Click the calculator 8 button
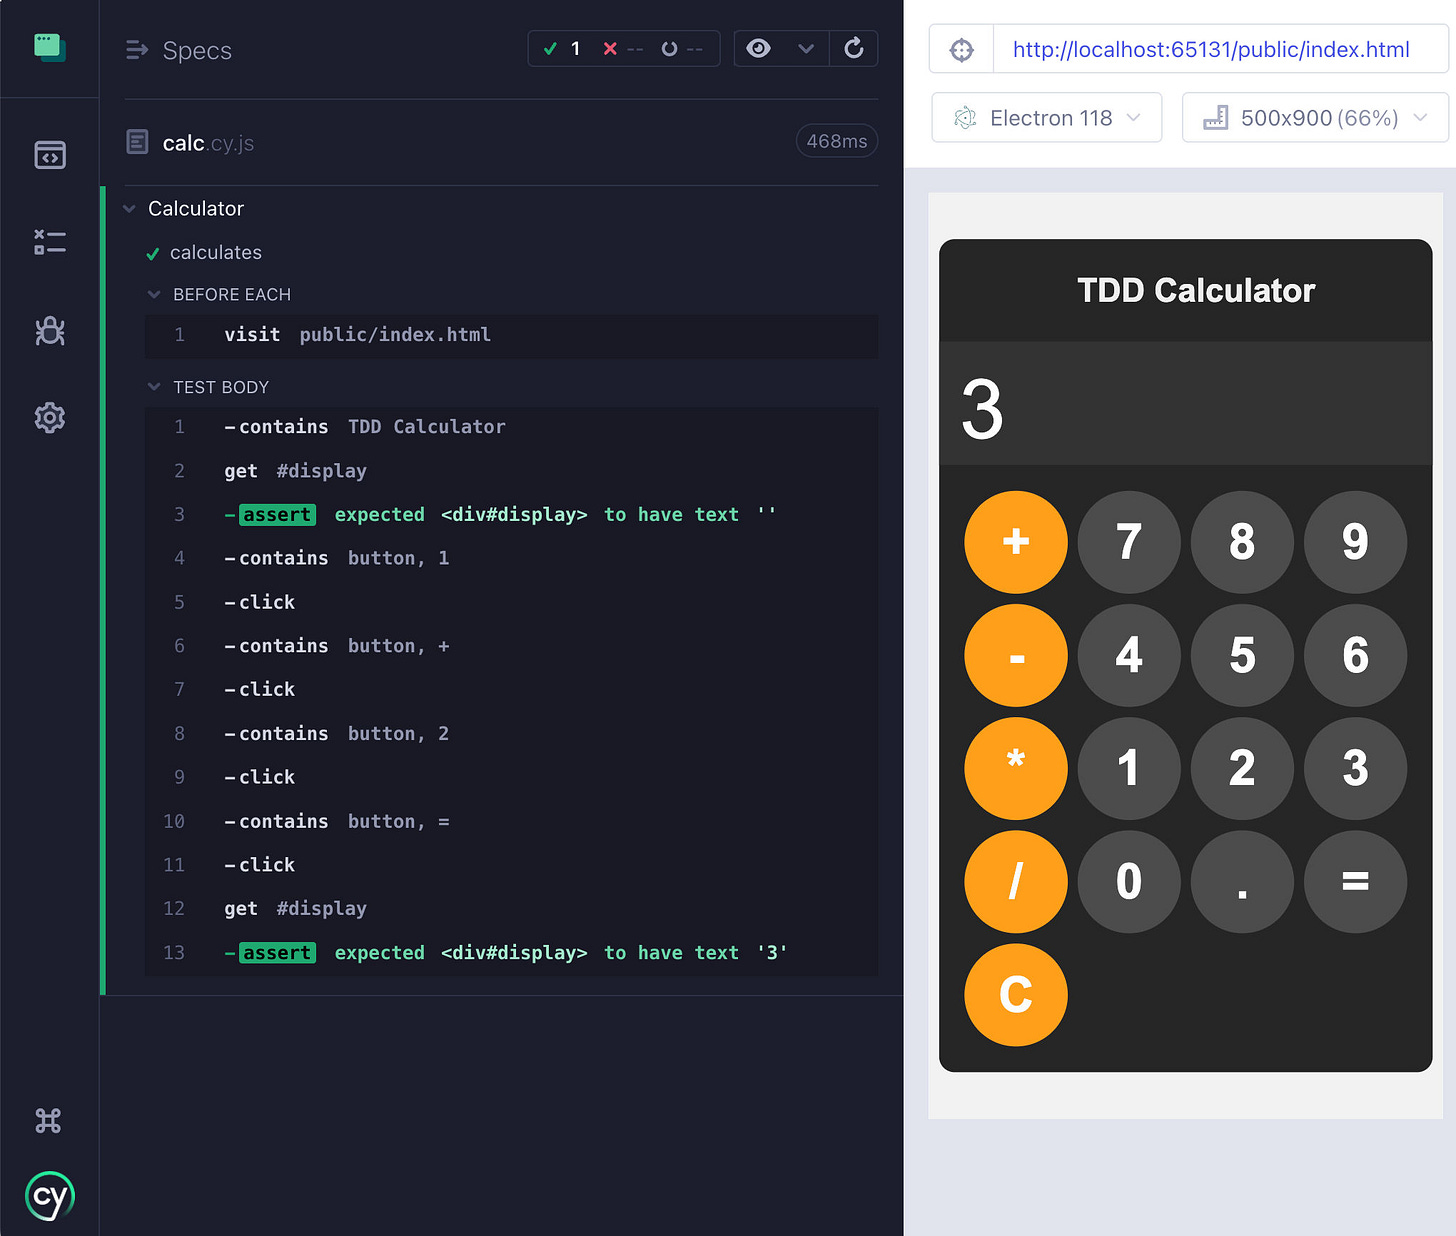1456x1236 pixels. click(x=1242, y=542)
